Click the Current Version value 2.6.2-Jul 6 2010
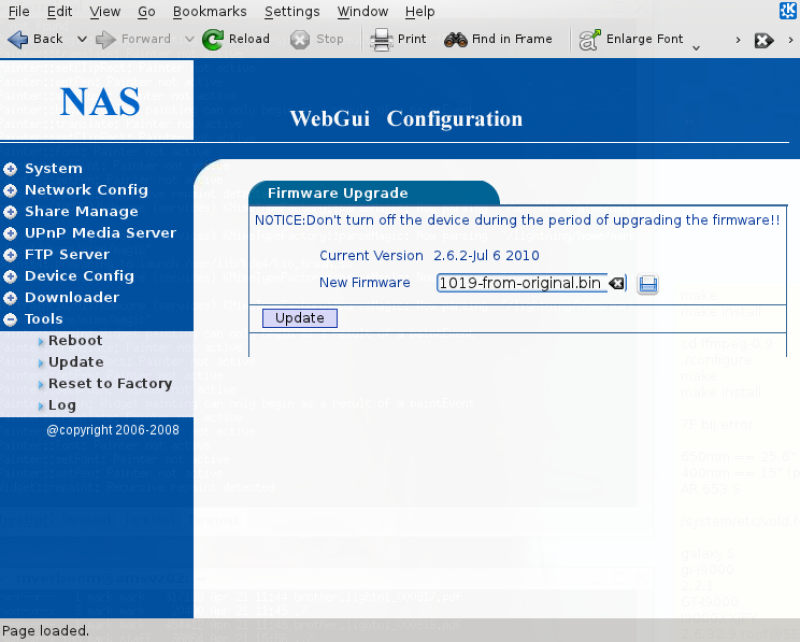 click(x=486, y=255)
